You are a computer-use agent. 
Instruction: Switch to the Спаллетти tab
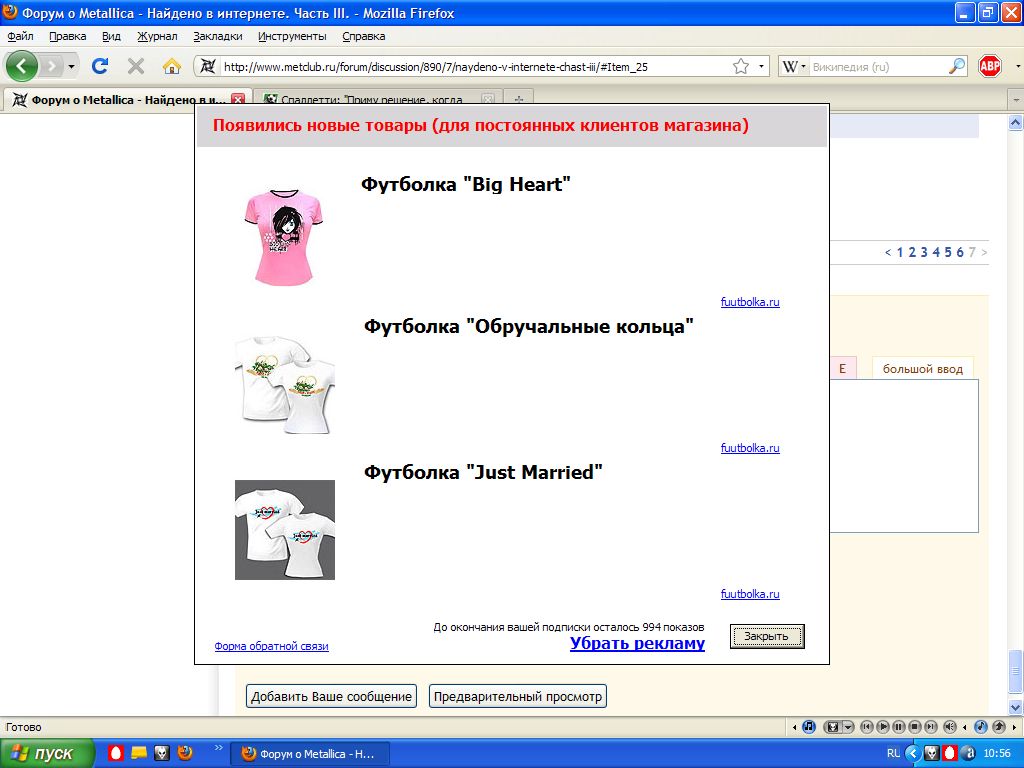370,100
